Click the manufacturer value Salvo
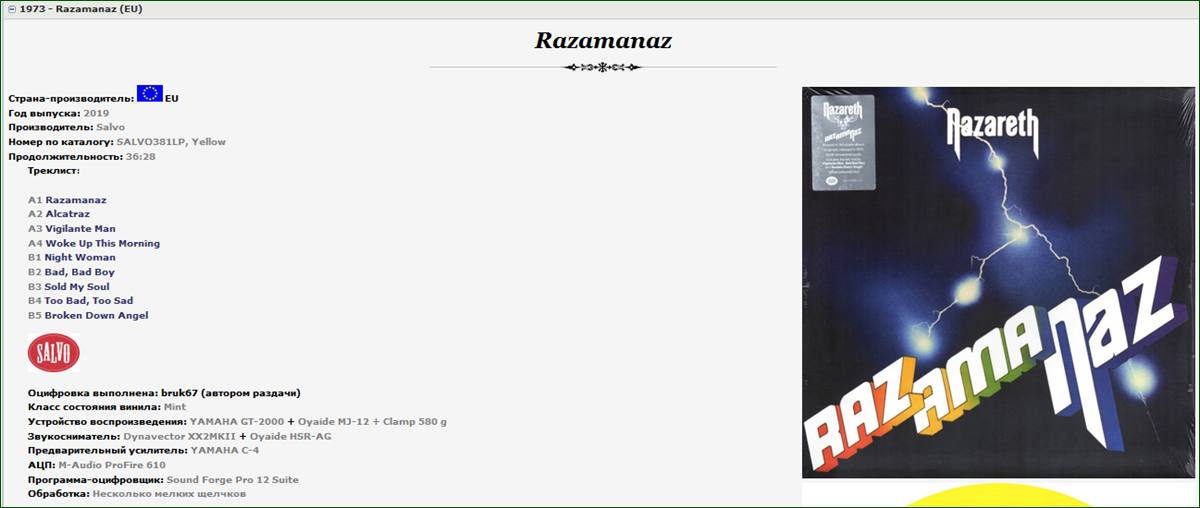The image size is (1200, 508). [x=110, y=127]
